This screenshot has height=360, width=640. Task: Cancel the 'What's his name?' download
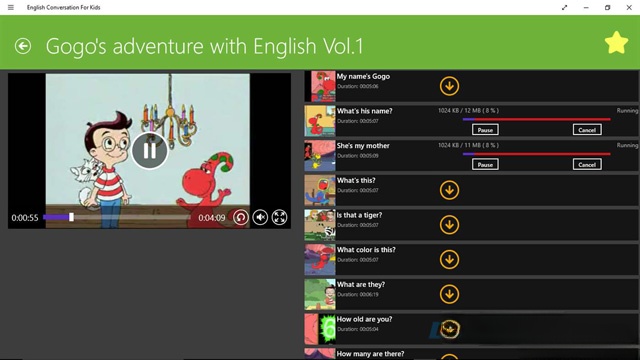[587, 130]
